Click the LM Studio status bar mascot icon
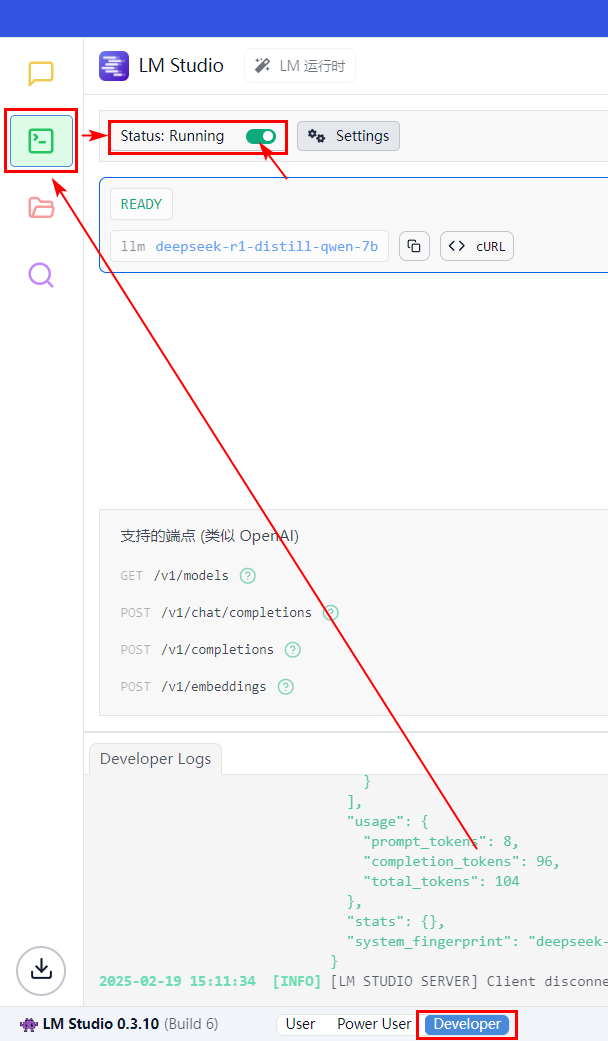608x1041 pixels. click(x=29, y=1024)
